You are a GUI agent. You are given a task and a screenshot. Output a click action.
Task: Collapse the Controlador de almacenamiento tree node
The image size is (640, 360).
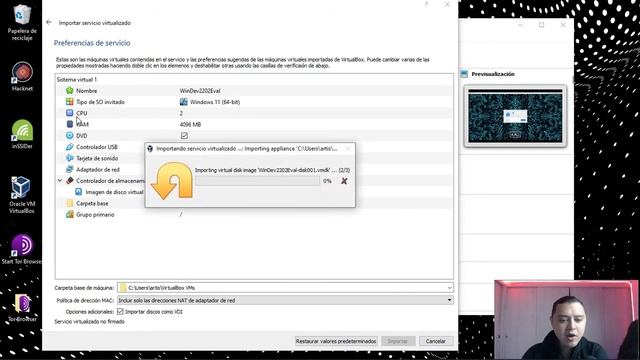click(x=60, y=180)
